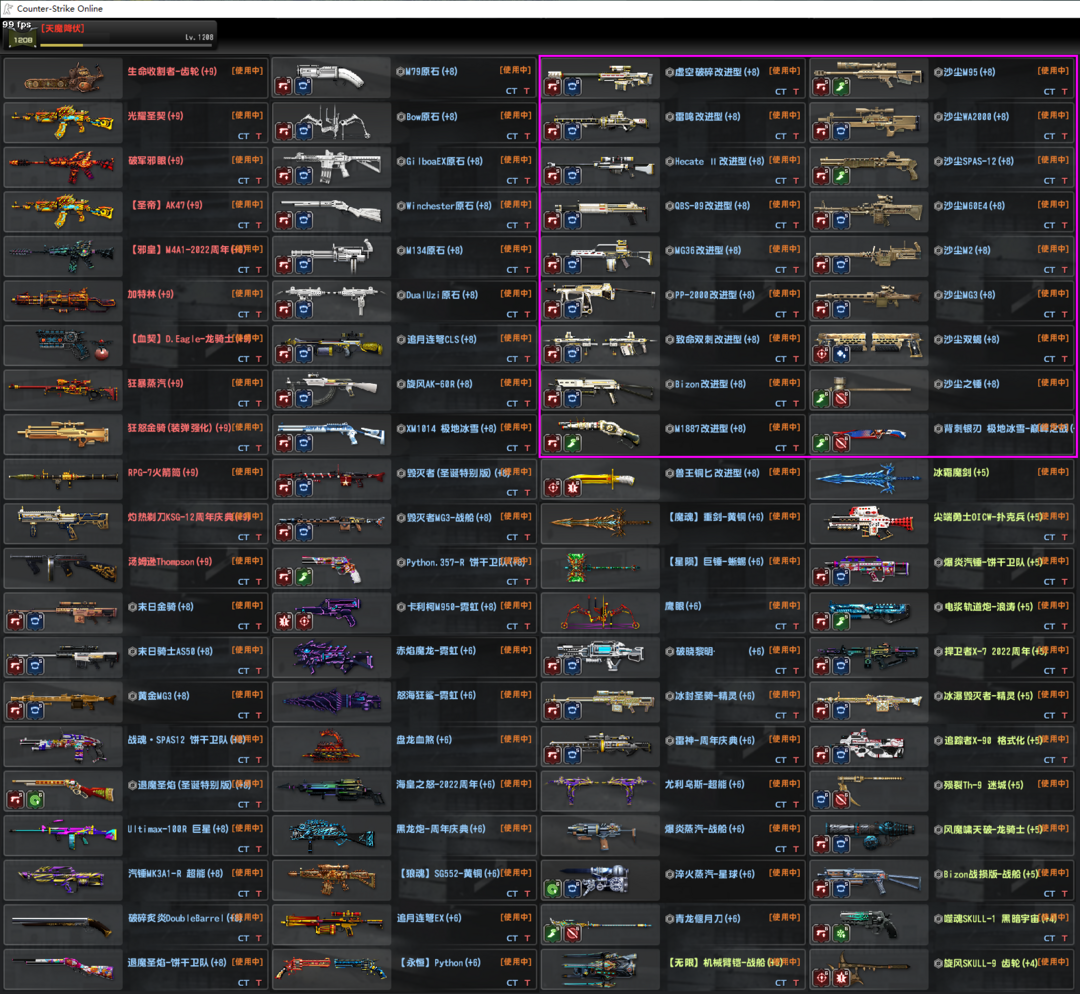Screen dimensions: 1080x994
Task: Choose the 尤利乌斯-超能 dual pistols image
Action: click(x=601, y=791)
